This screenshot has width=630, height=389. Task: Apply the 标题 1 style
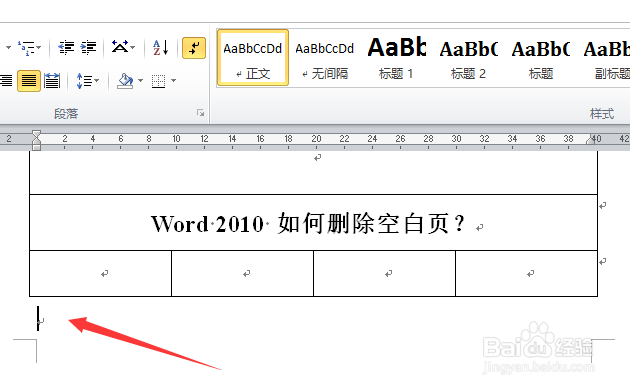pyautogui.click(x=397, y=57)
